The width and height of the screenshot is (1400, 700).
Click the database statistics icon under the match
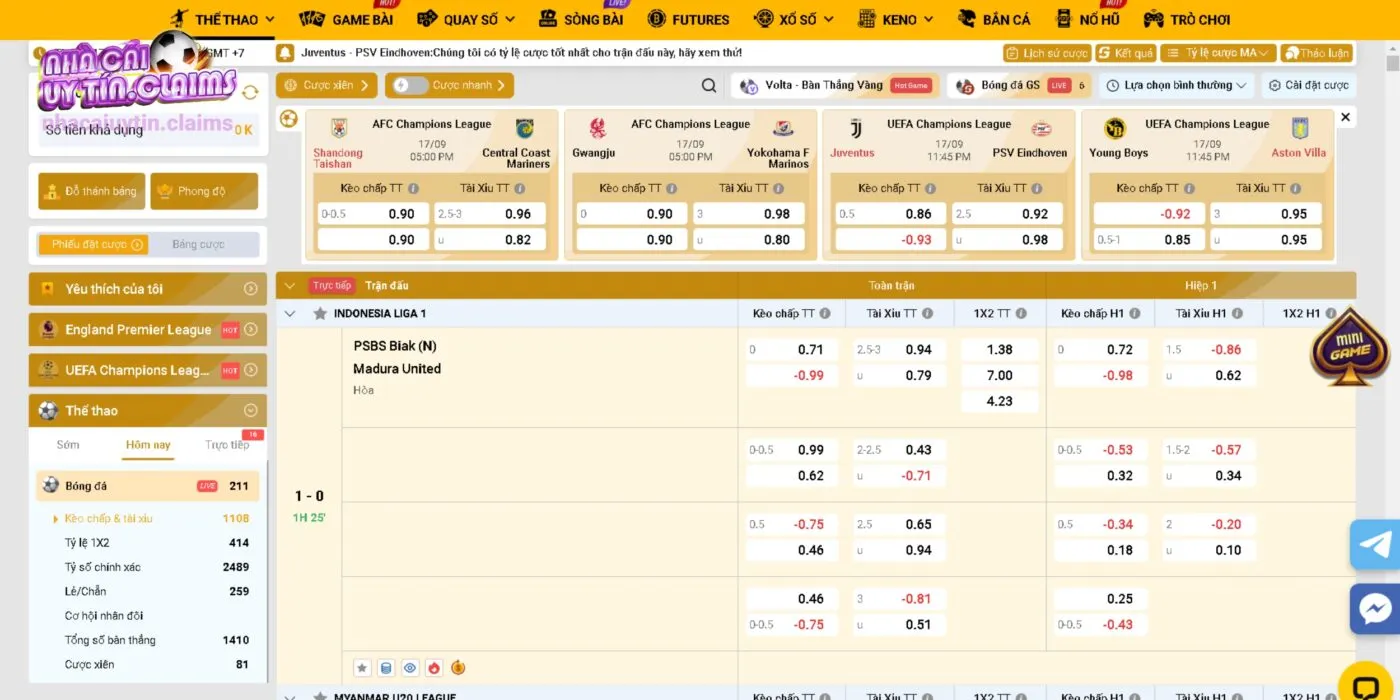pos(386,668)
